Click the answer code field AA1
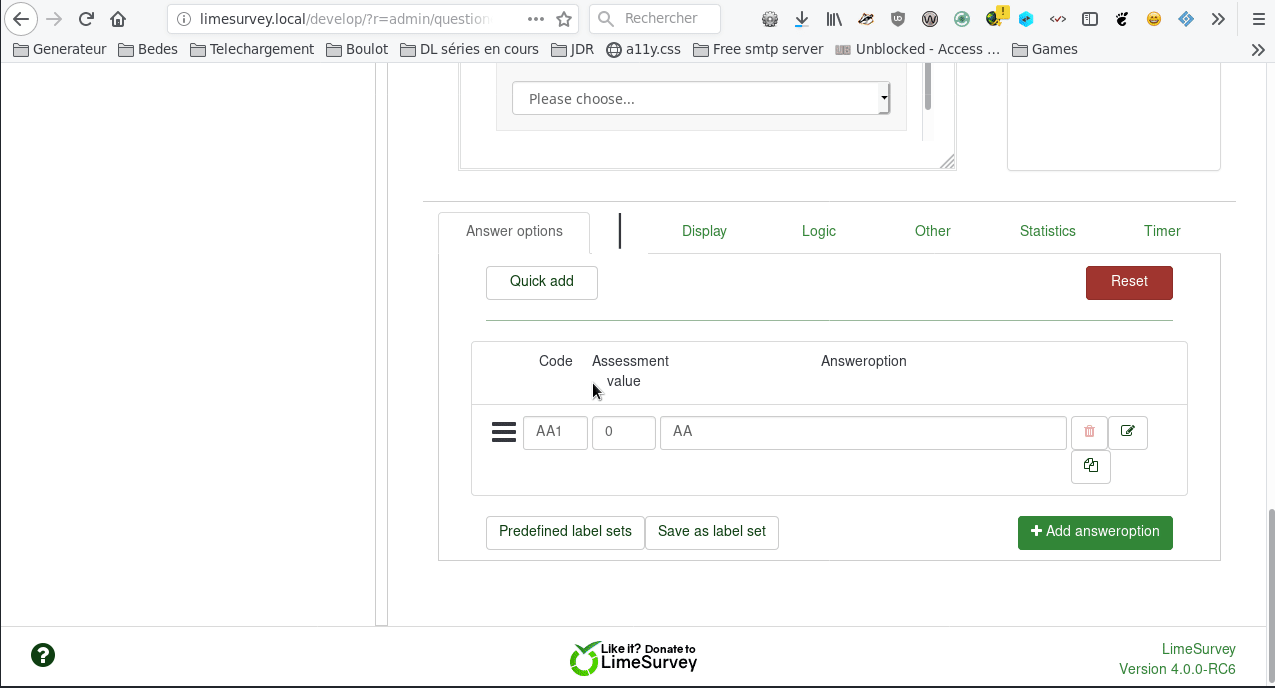Screen dimensions: 1275x688 [555, 432]
